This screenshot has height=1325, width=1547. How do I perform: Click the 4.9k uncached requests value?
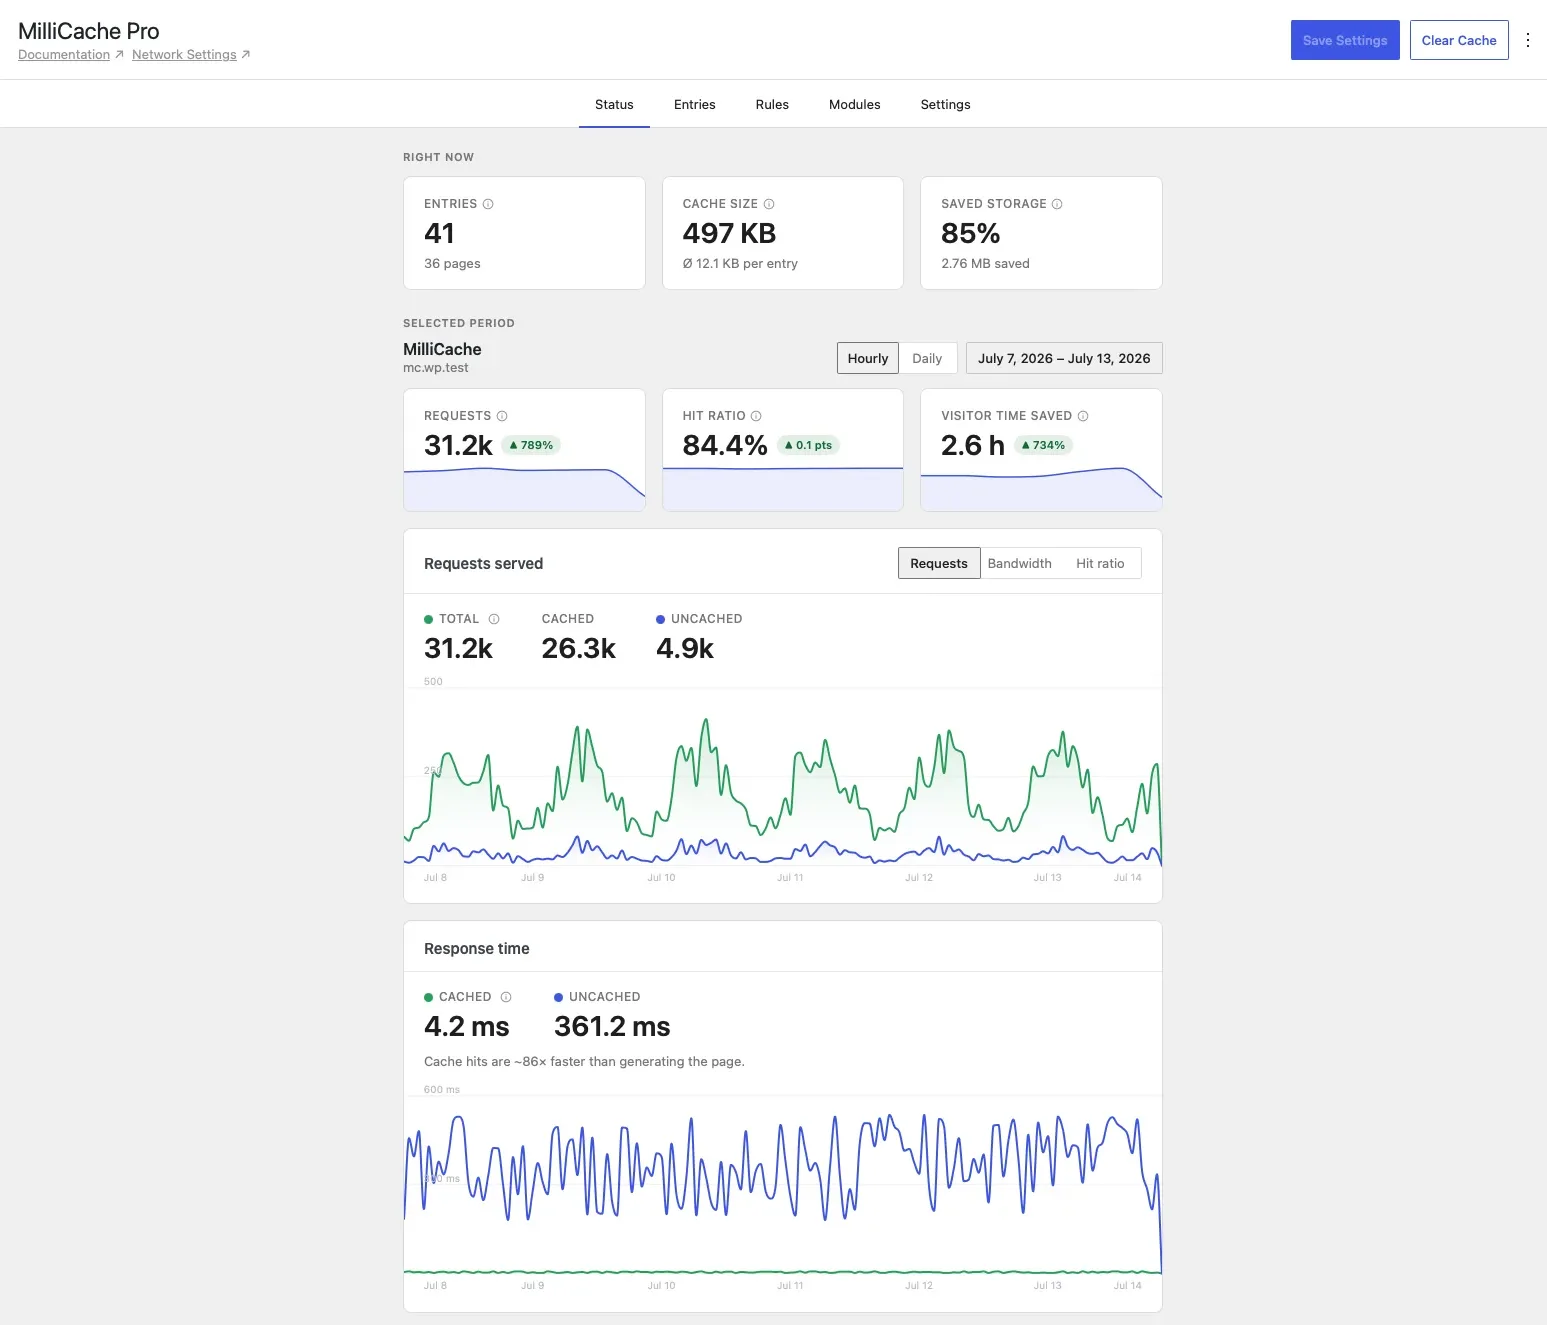[x=685, y=648]
